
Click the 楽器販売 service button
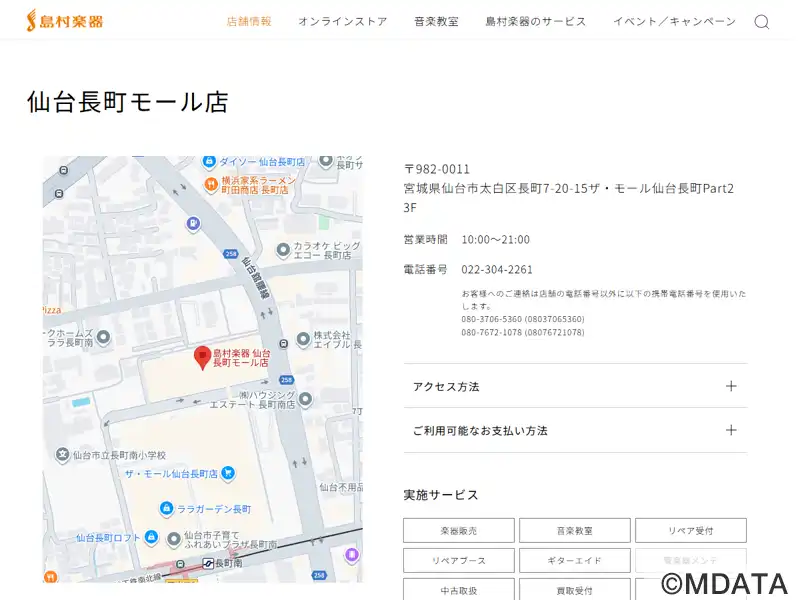pyautogui.click(x=459, y=531)
